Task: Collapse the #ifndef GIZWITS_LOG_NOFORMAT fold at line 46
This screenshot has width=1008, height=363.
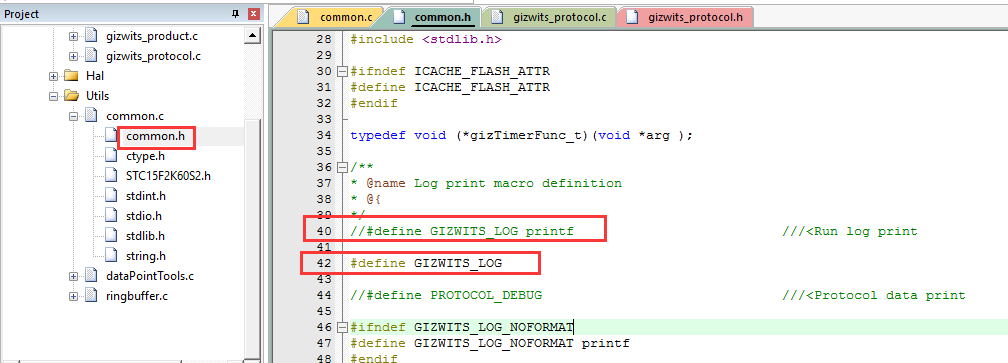Action: (342, 327)
